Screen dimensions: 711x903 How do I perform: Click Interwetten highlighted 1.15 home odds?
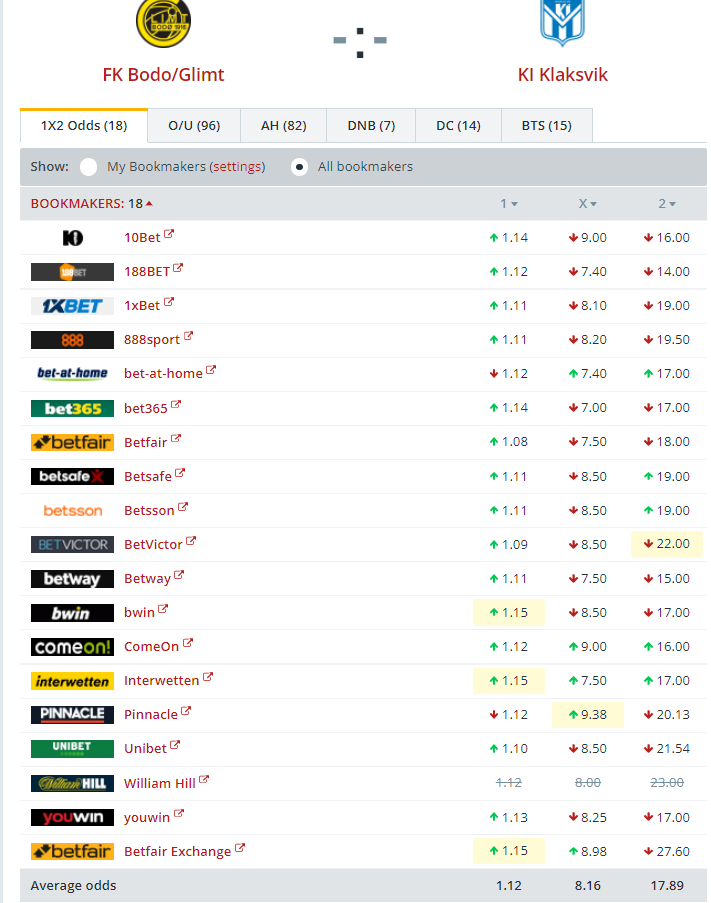509,681
